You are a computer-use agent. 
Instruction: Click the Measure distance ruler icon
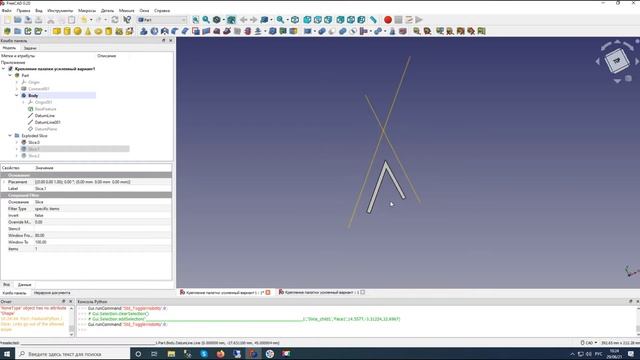(x=373, y=20)
